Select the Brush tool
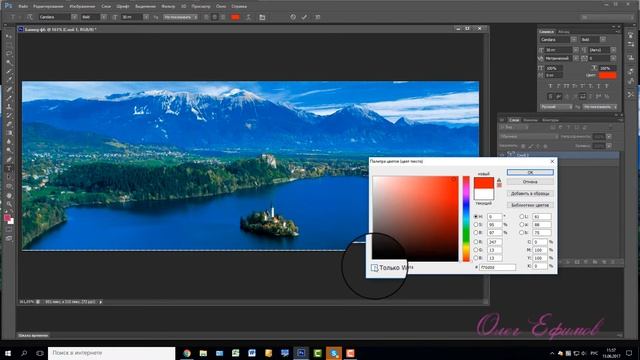This screenshot has height=360, width=640. pyautogui.click(x=9, y=98)
